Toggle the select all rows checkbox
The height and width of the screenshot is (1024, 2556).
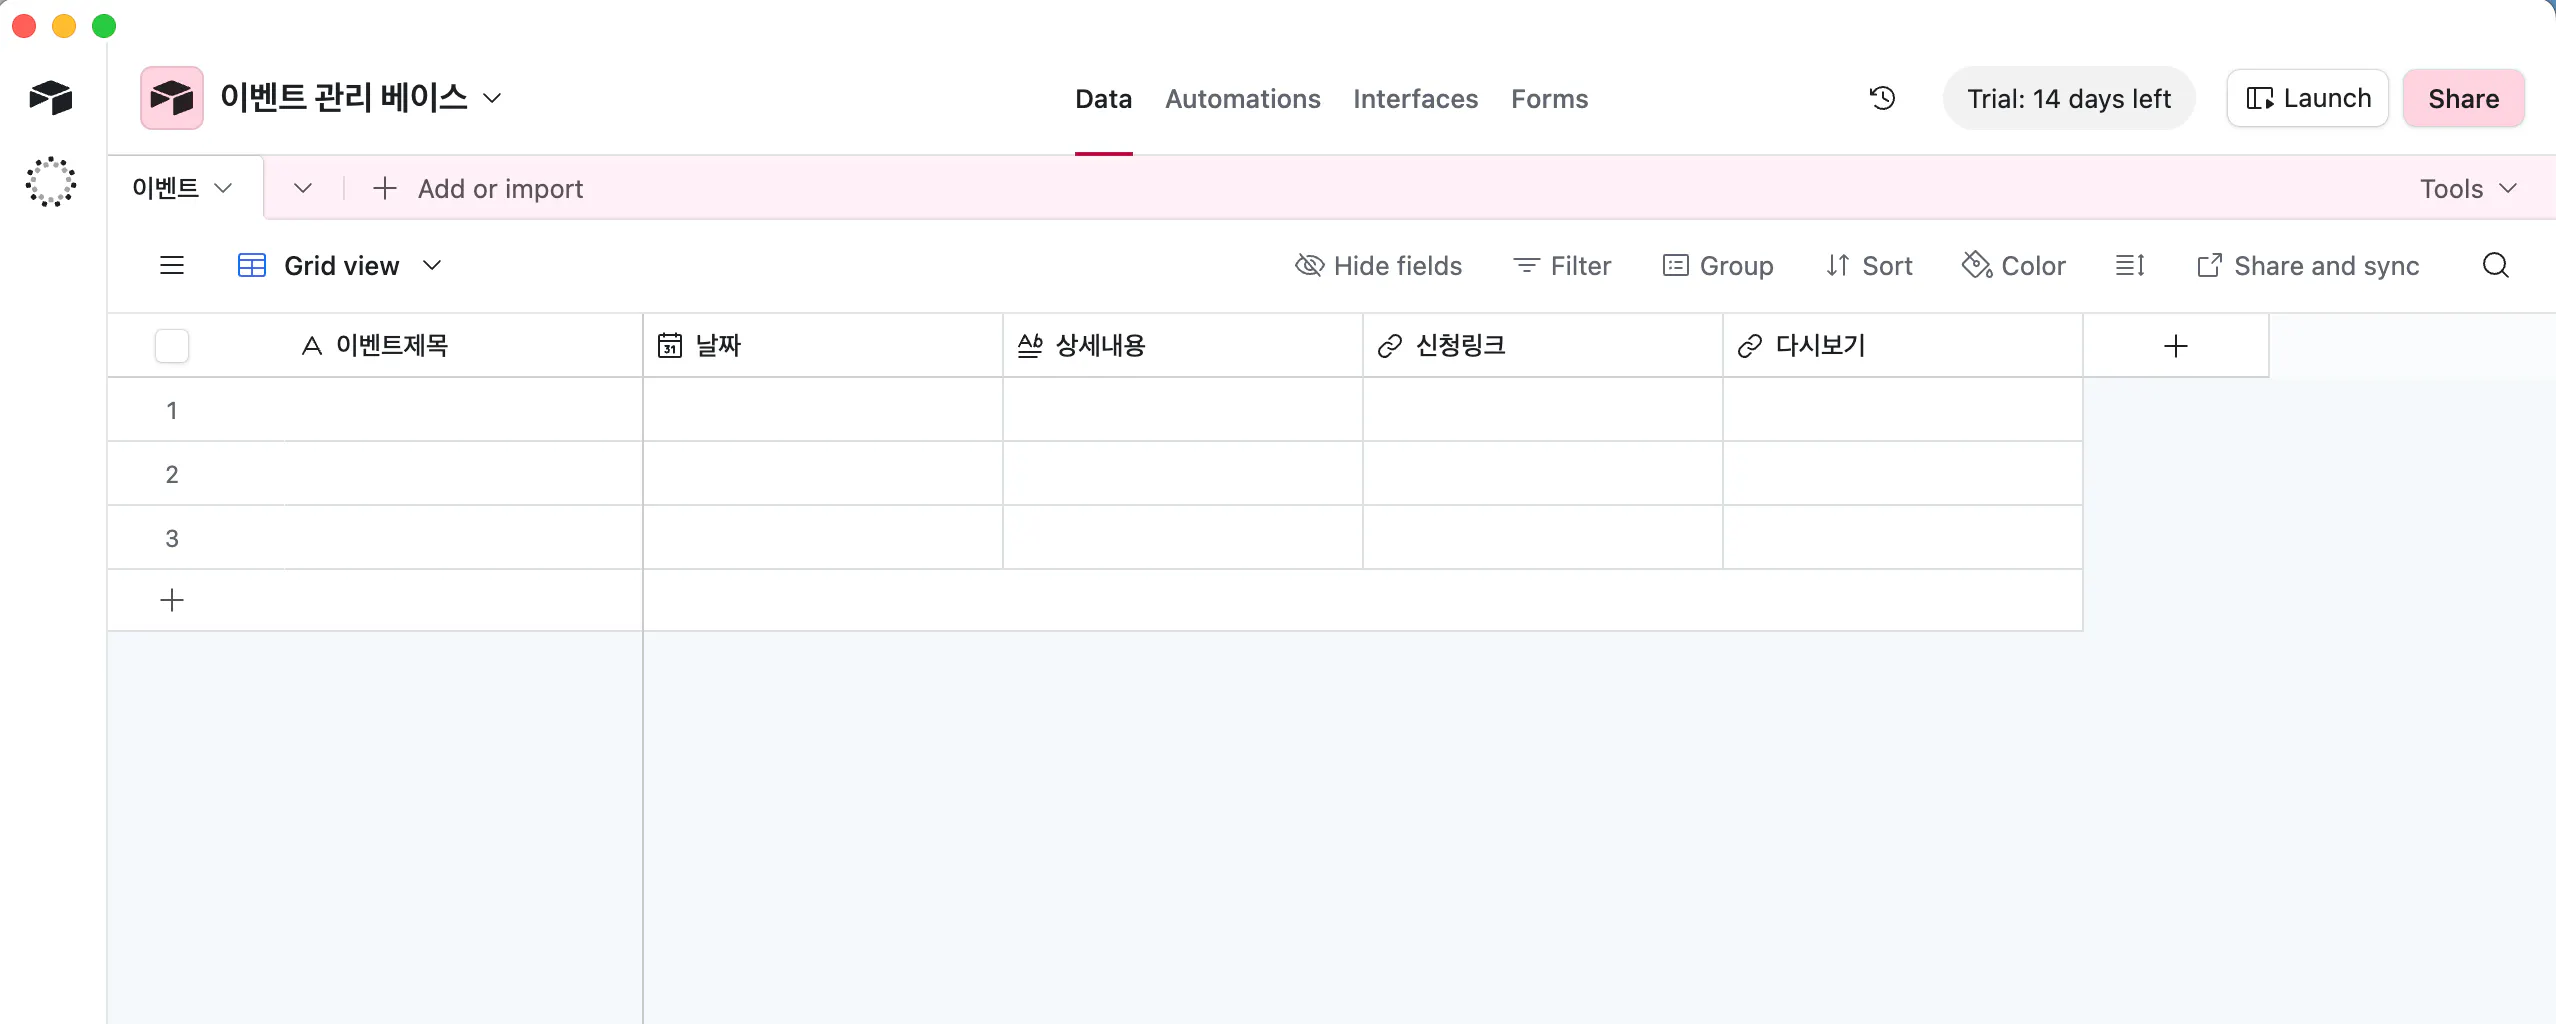click(x=172, y=346)
